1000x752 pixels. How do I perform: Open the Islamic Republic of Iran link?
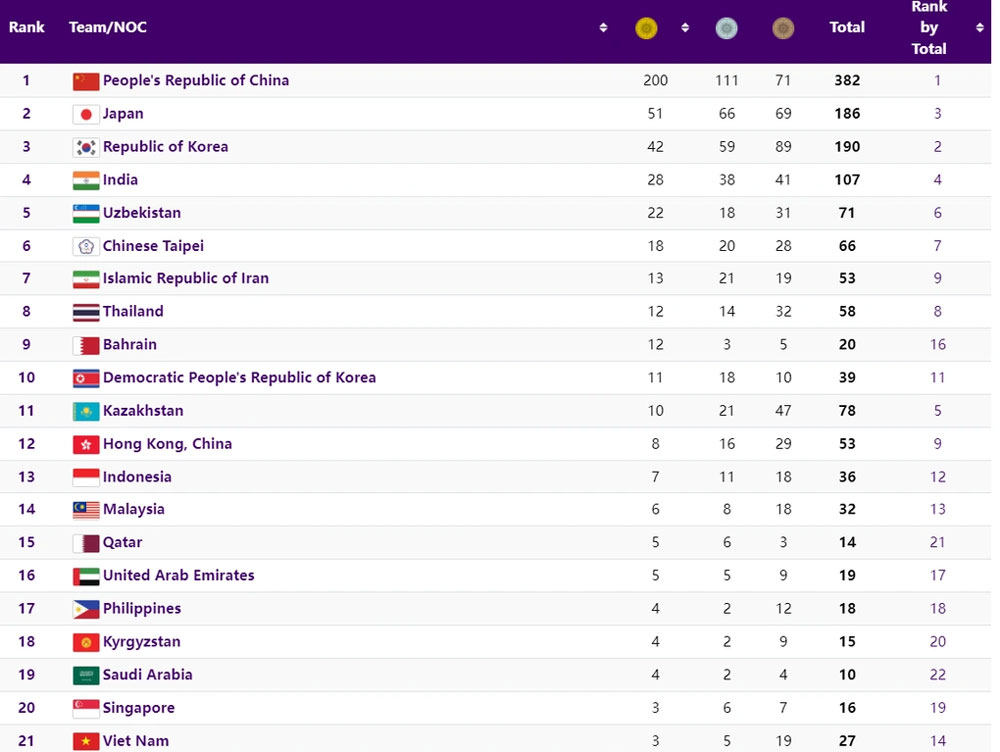(x=186, y=279)
